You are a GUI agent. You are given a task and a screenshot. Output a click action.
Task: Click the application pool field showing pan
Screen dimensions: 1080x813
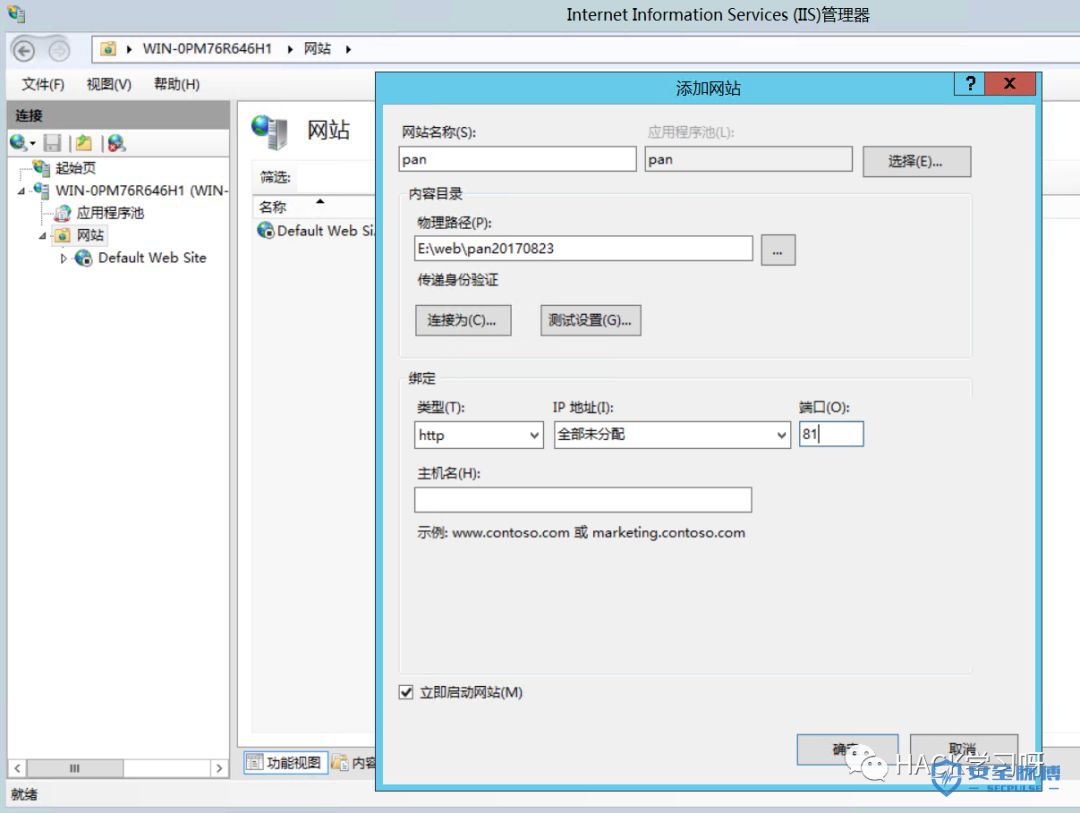coord(749,159)
